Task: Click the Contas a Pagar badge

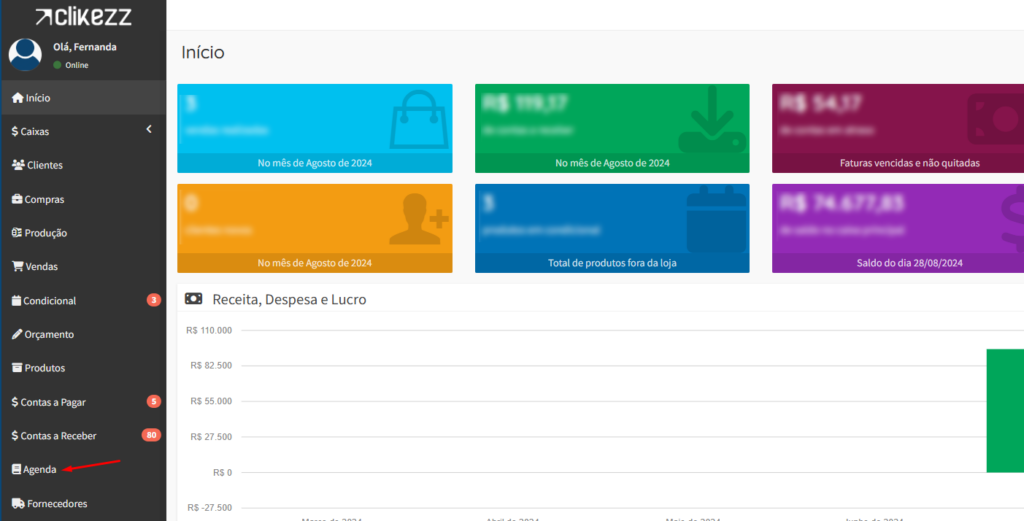Action: [153, 402]
